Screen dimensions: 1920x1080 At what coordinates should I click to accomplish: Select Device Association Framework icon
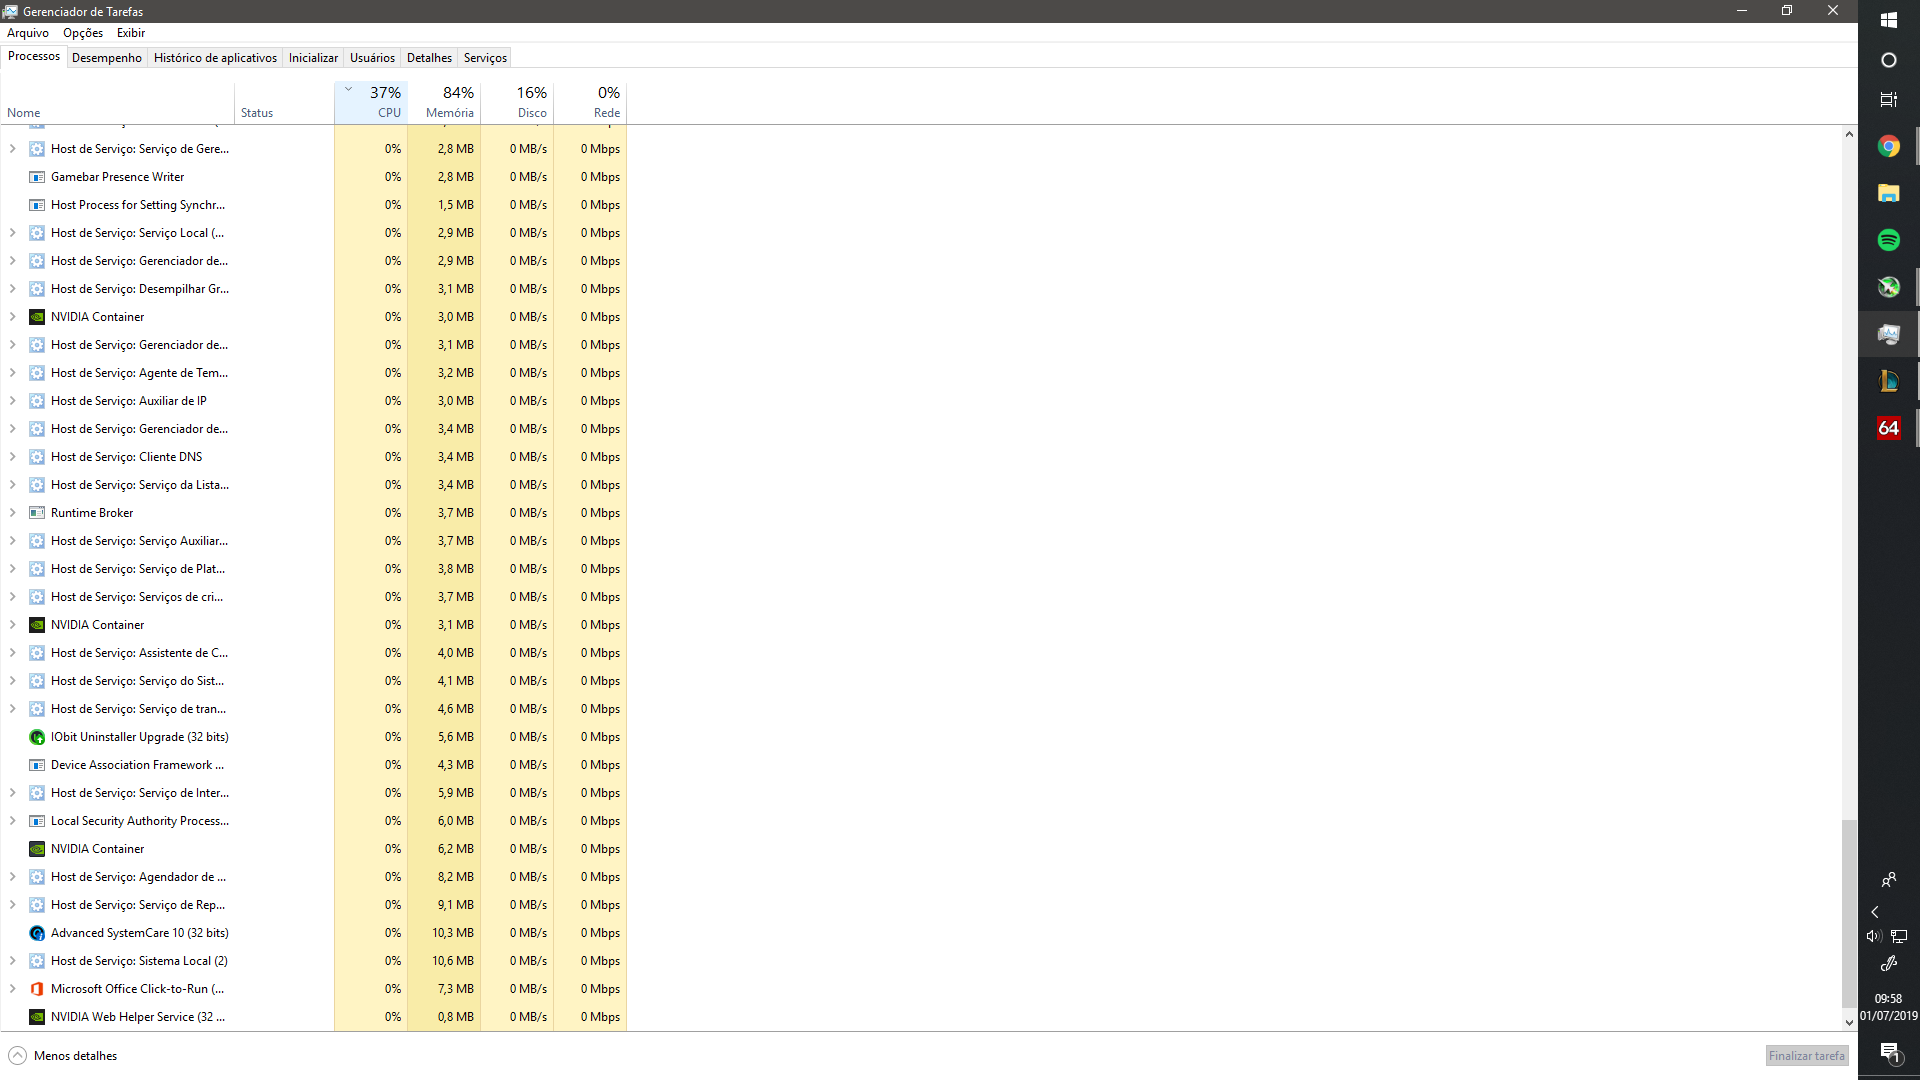click(x=37, y=765)
